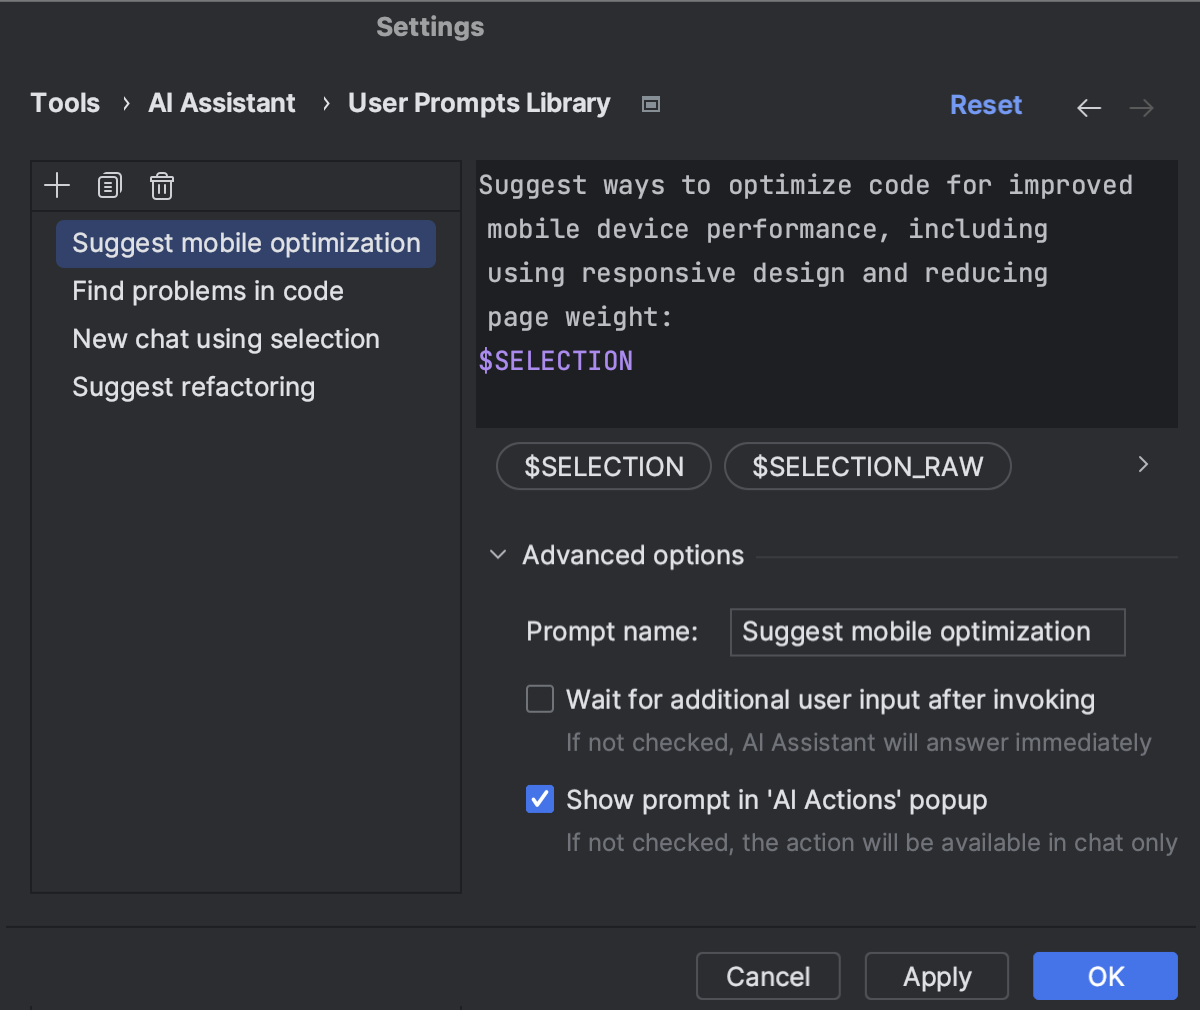This screenshot has width=1200, height=1010.
Task: Duplicate the selected prompt with copy icon
Action: coord(109,186)
